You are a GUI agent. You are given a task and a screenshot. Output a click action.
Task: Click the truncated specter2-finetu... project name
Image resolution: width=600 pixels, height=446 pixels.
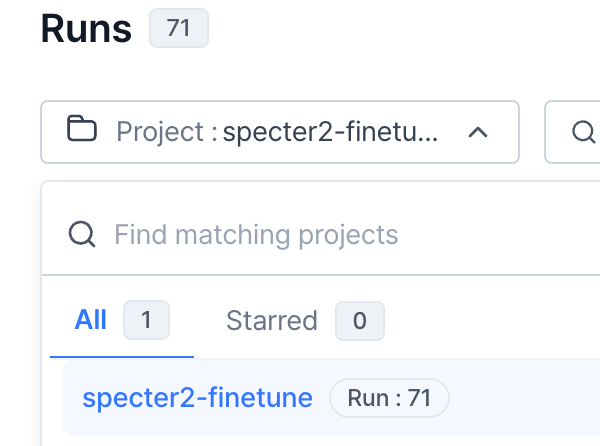tap(330, 132)
